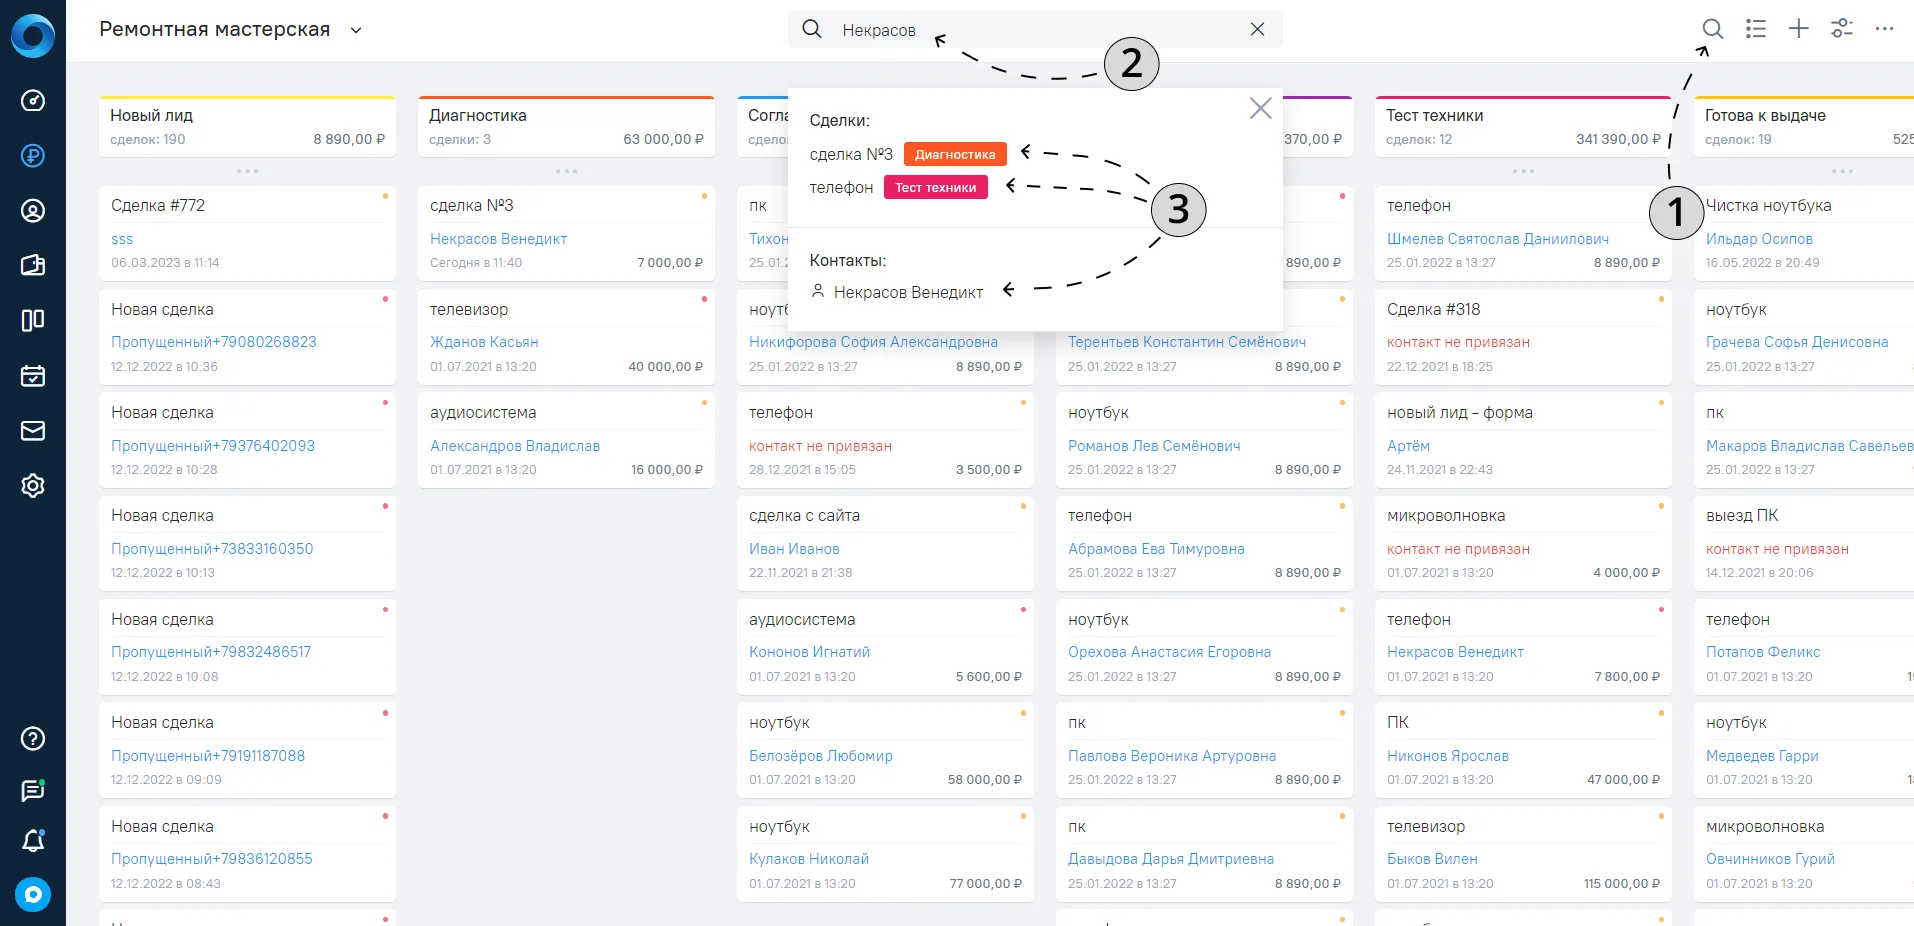
Task: Open the ruble deals icon in left sidebar
Action: click(x=33, y=155)
